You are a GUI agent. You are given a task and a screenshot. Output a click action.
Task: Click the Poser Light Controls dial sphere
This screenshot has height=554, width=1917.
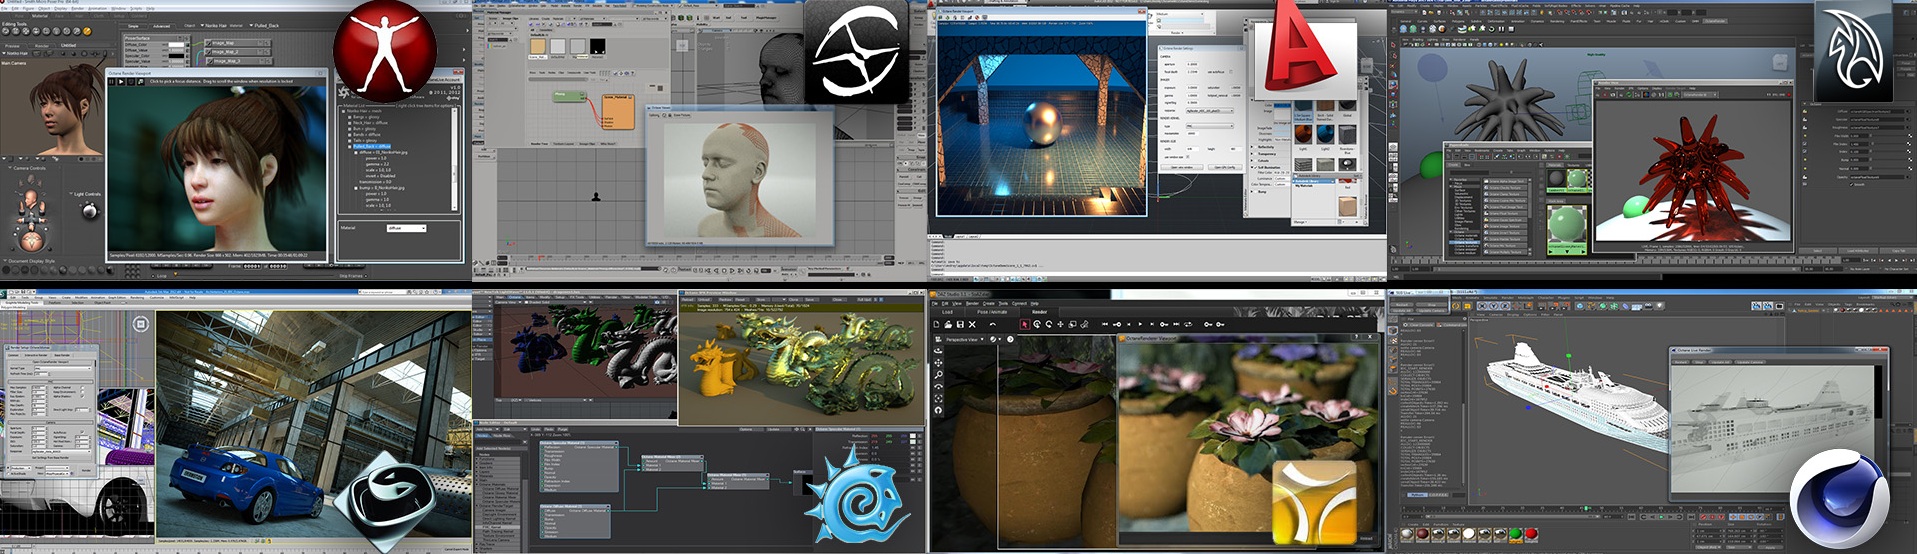(x=89, y=211)
